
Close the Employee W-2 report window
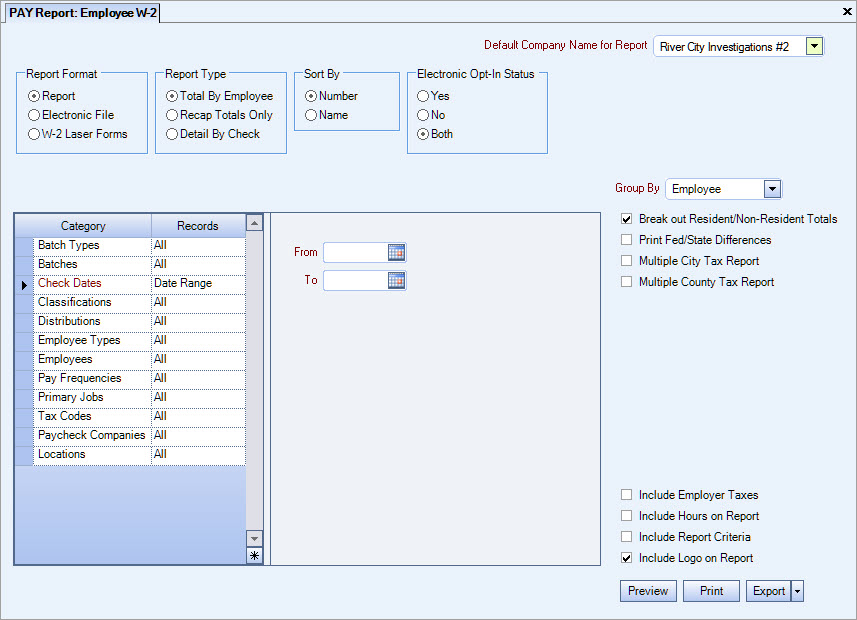click(x=848, y=12)
